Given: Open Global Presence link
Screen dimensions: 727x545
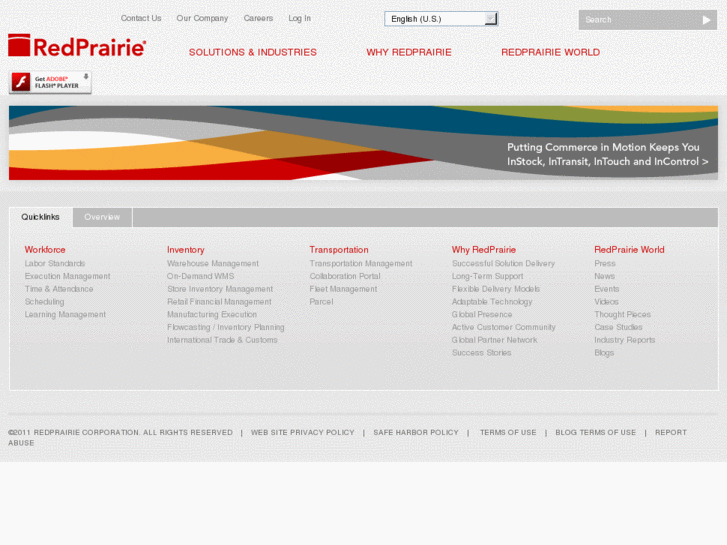Looking at the screenshot, I should [482, 314].
